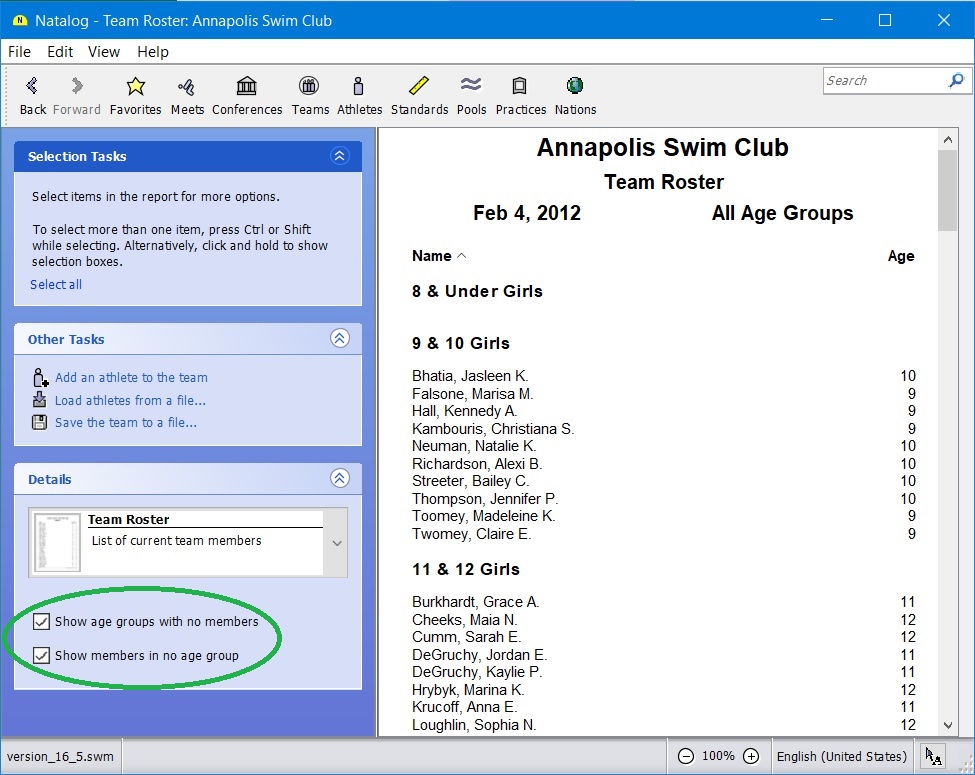Open the File menu
Screen dimensions: 975x775
click(19, 52)
